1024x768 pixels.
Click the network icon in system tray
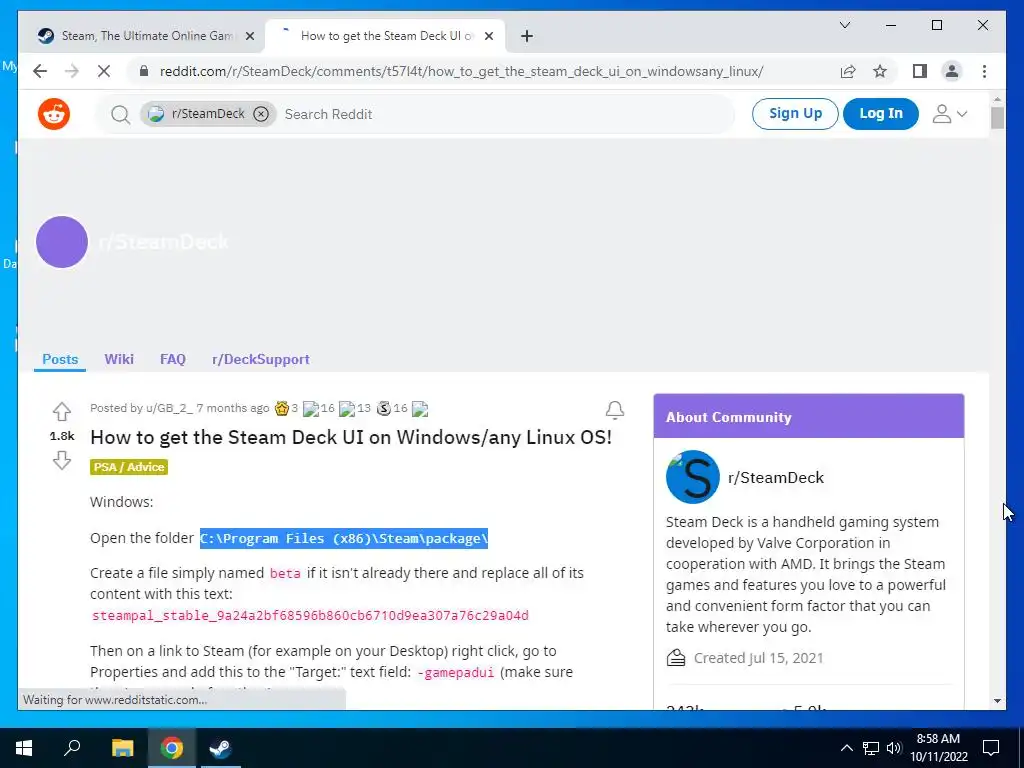871,748
